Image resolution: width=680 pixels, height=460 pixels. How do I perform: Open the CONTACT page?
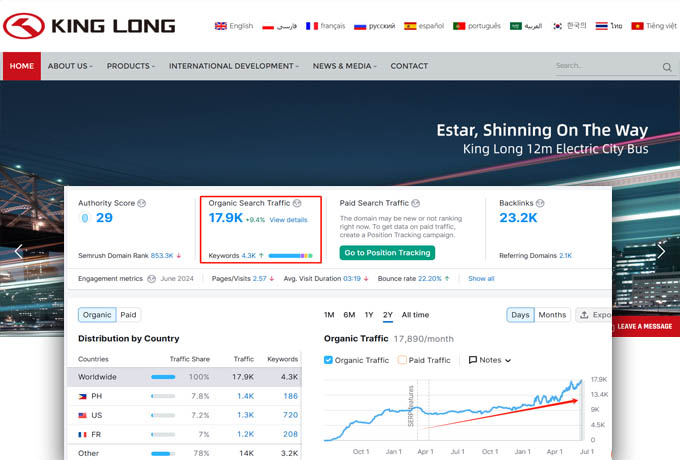click(x=409, y=66)
